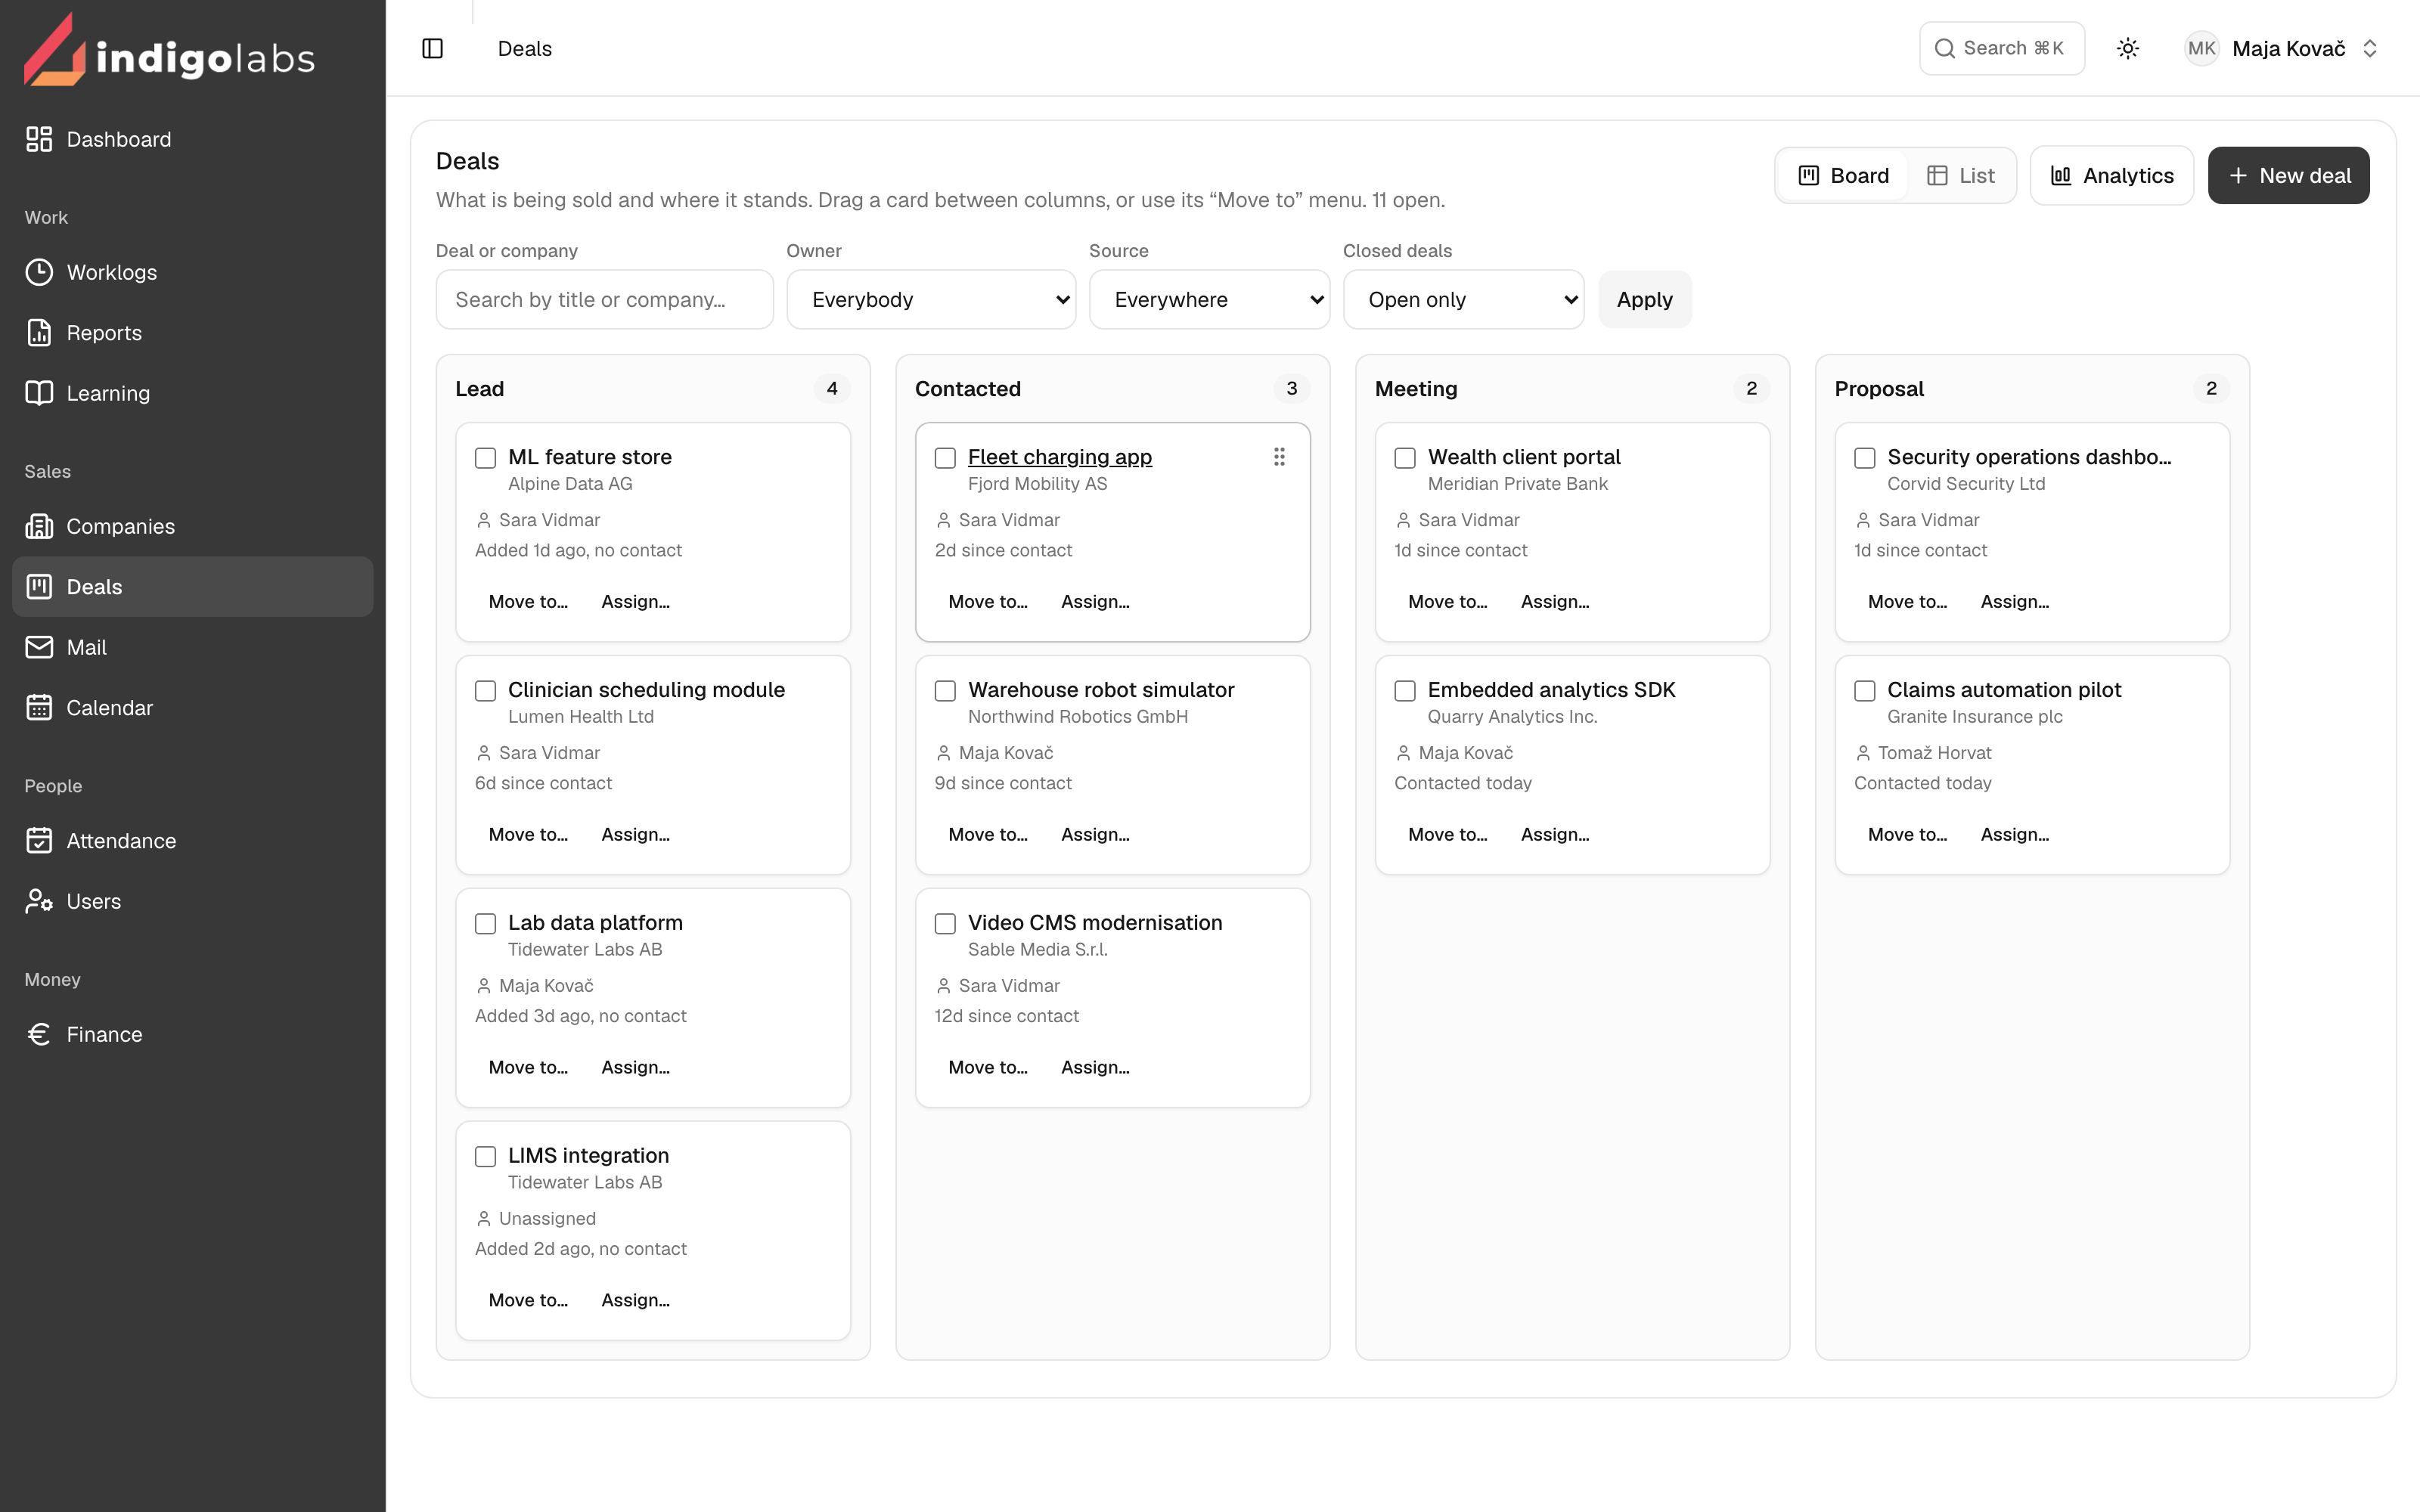Viewport: 2420px width, 1512px height.
Task: Toggle the sidebar panel icon
Action: click(x=432, y=48)
